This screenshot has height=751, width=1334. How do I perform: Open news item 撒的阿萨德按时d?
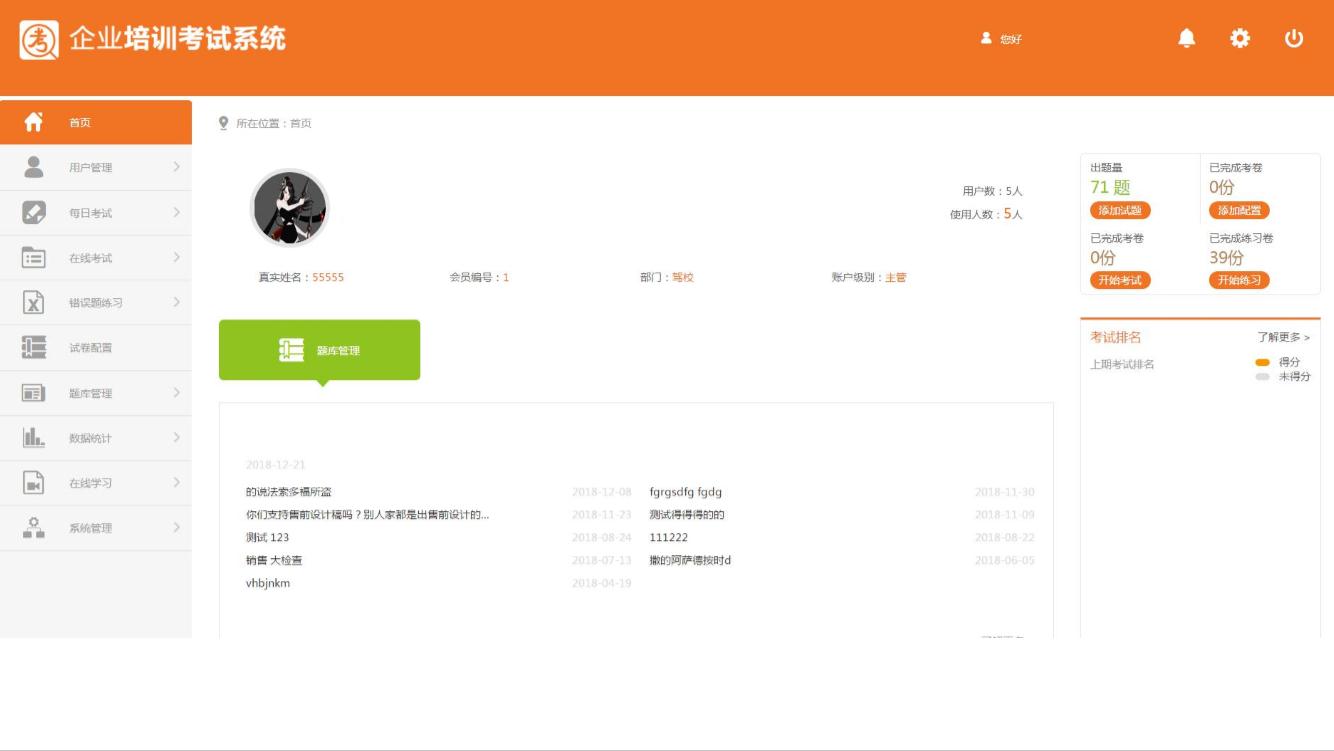(690, 560)
